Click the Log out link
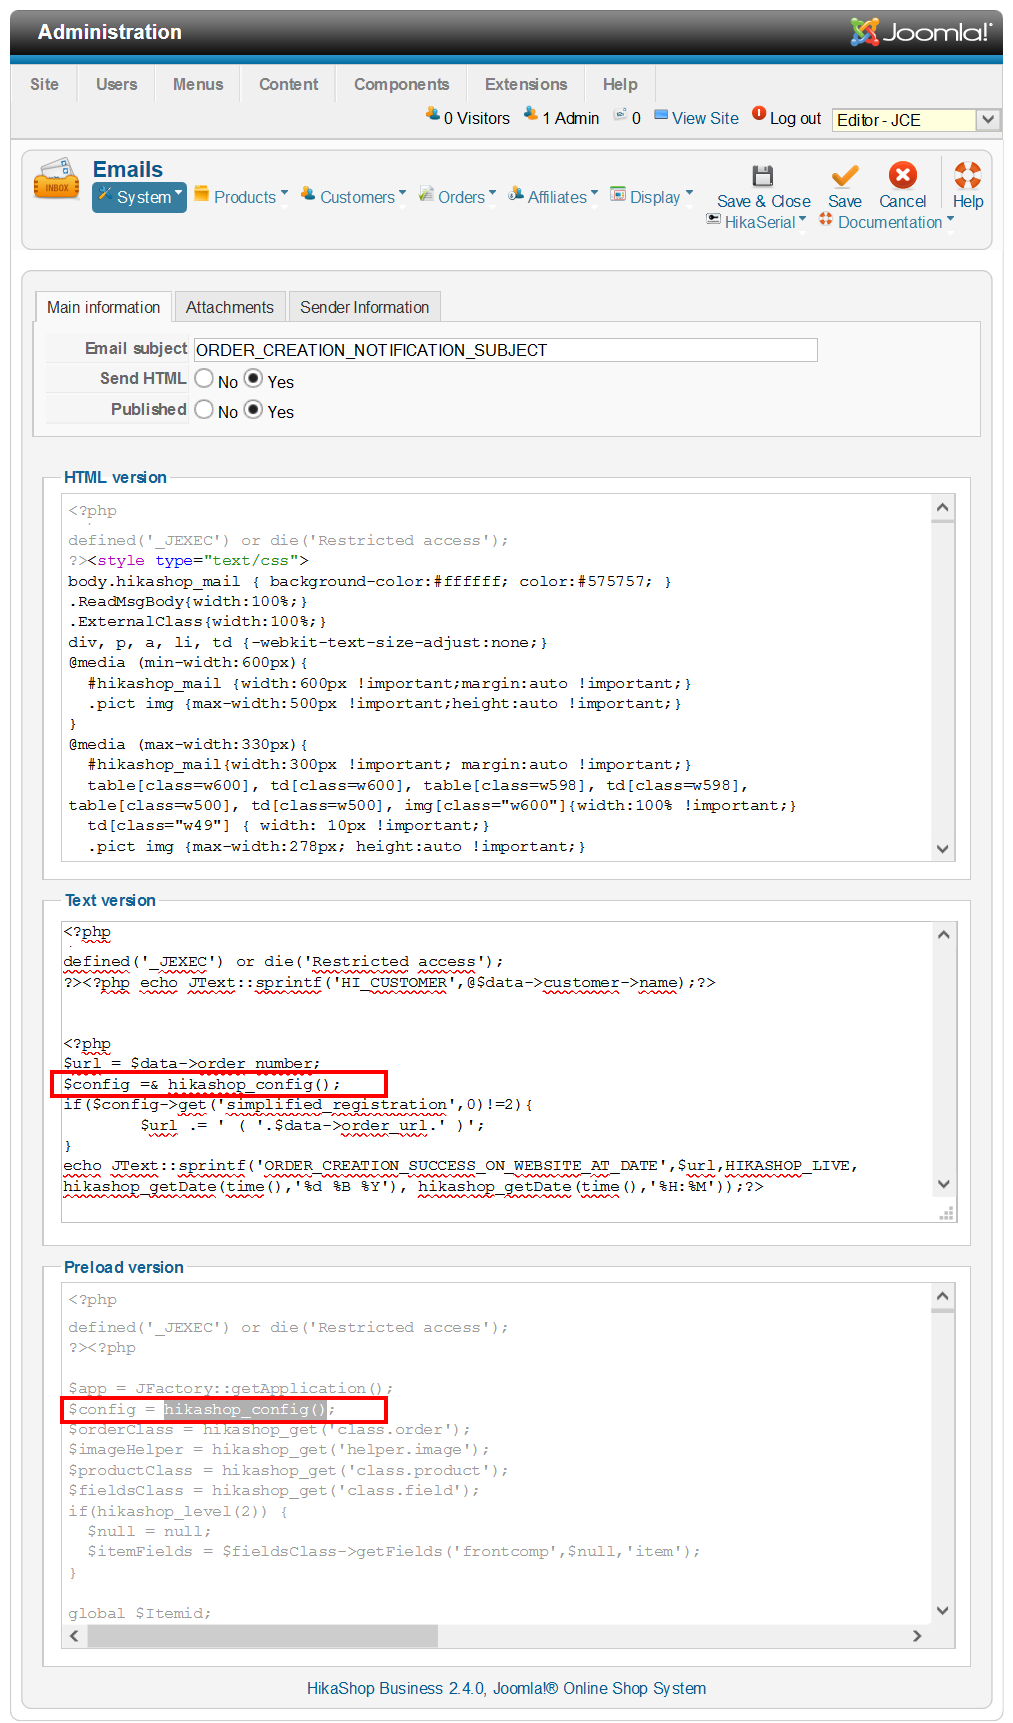Screen dimensions: 1013x1723 tap(795, 118)
